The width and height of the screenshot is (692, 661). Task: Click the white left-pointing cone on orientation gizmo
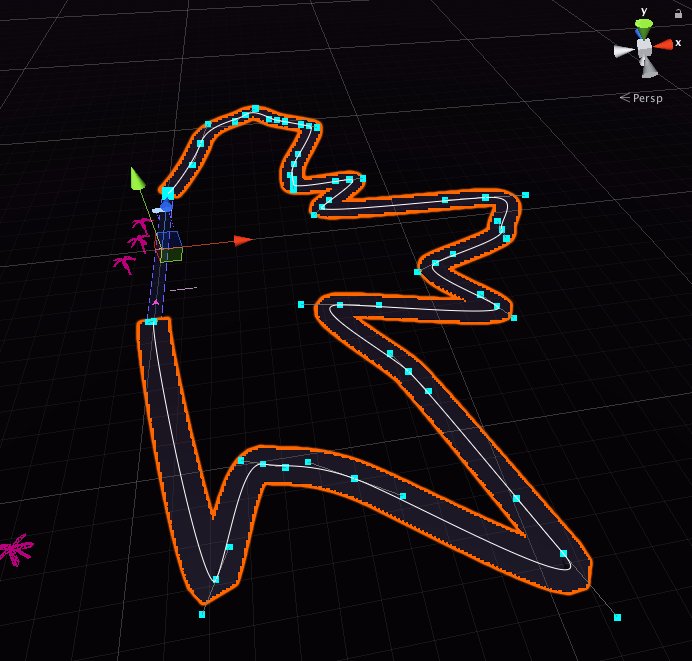tap(624, 50)
